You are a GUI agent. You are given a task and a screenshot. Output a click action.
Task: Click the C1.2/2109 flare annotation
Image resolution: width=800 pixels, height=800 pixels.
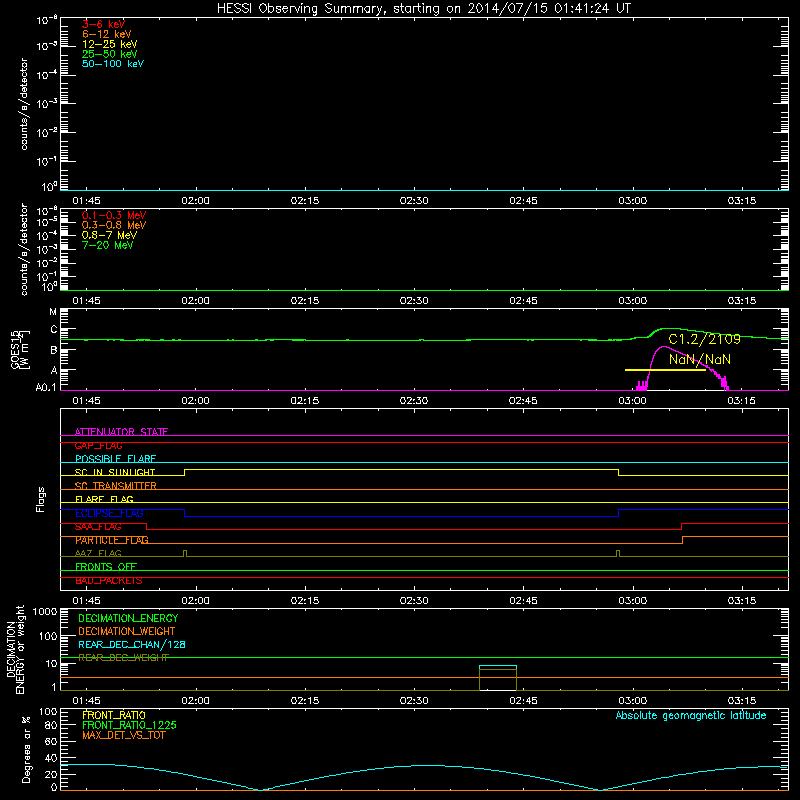tap(704, 339)
